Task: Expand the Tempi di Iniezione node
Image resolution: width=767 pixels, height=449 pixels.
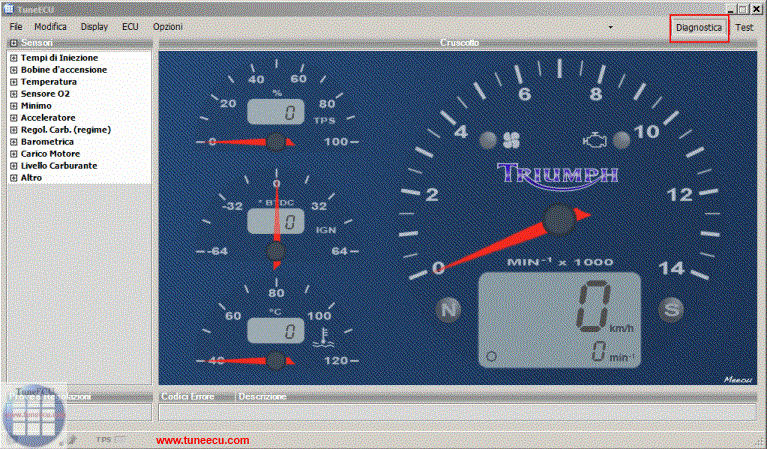Action: 14,58
